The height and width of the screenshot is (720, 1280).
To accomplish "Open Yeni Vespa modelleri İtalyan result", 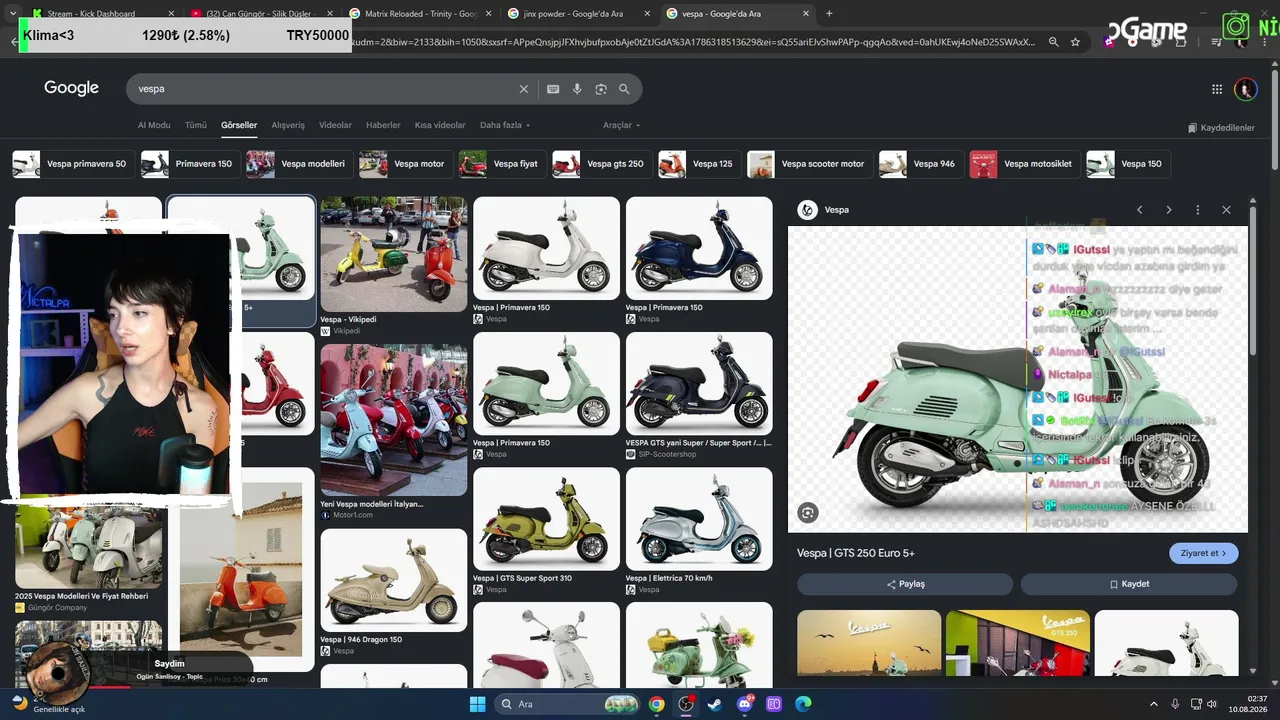I will (393, 420).
